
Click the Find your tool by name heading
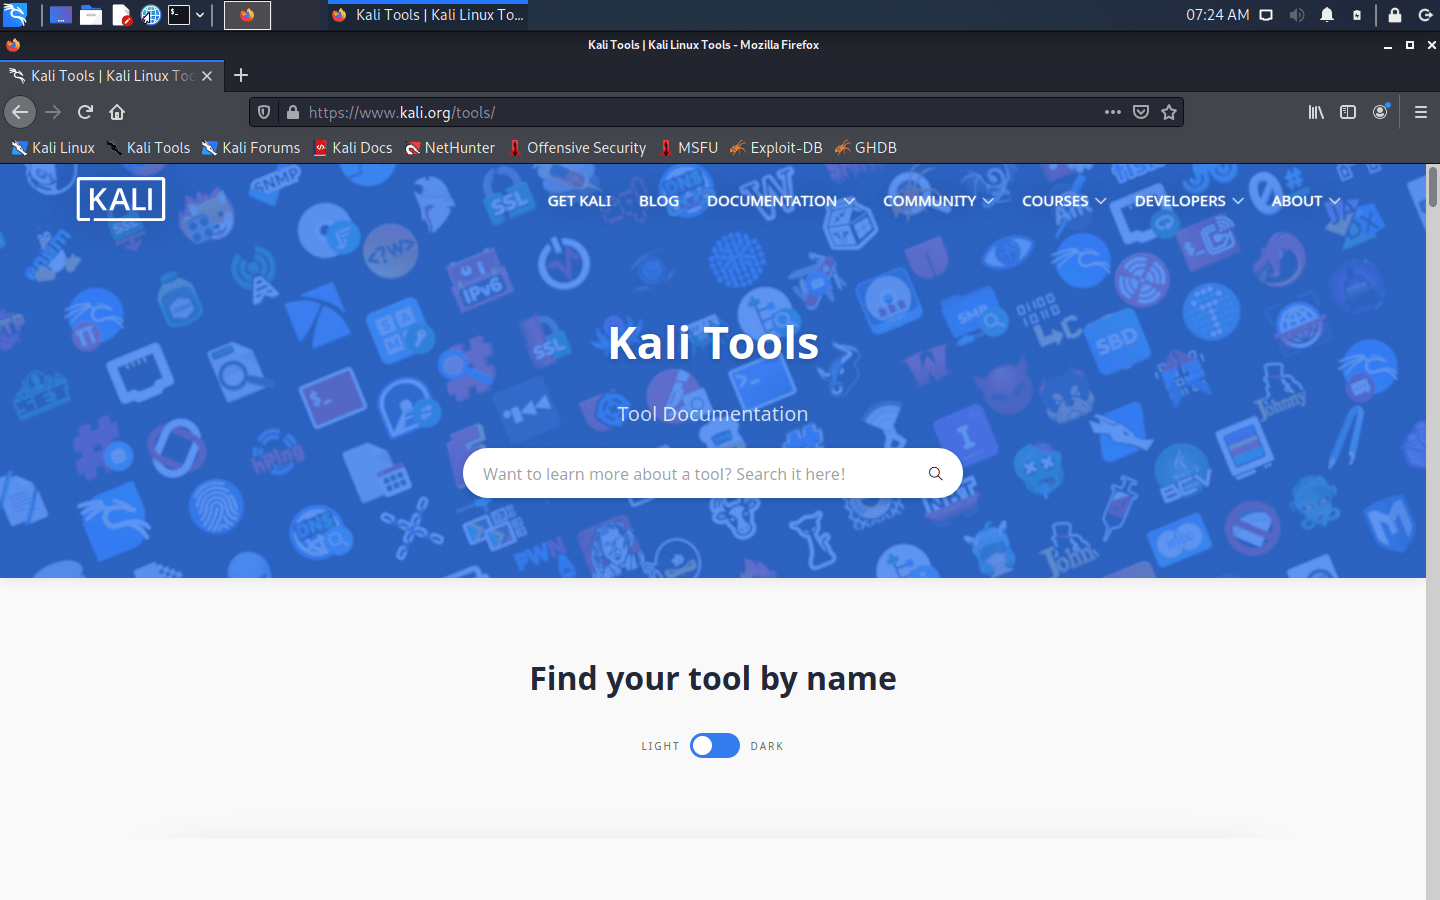(713, 679)
